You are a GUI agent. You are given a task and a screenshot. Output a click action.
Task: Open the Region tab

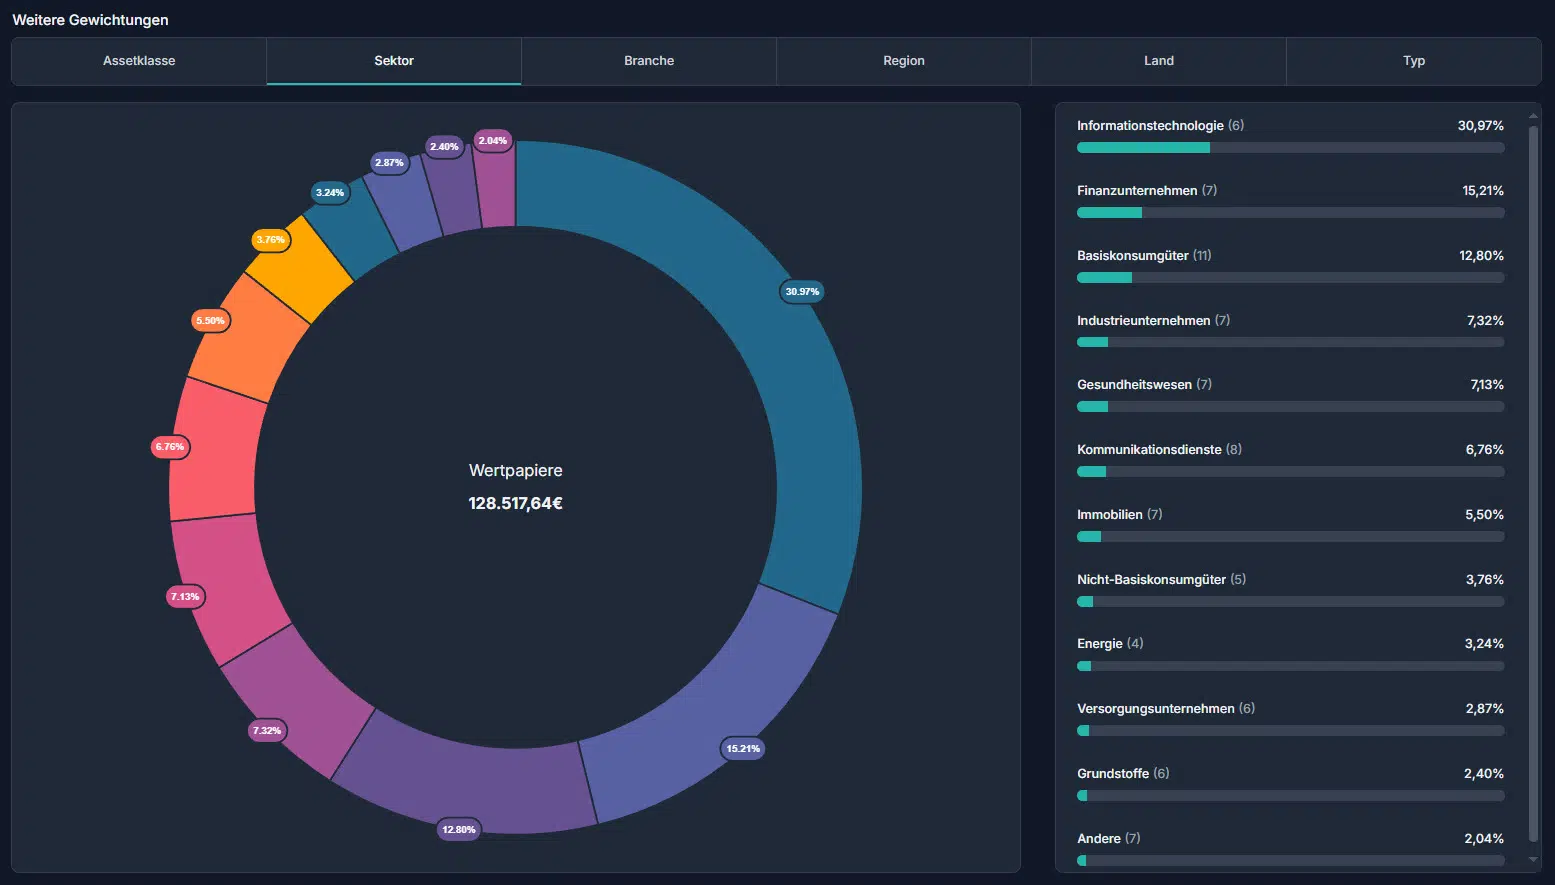[x=903, y=61]
